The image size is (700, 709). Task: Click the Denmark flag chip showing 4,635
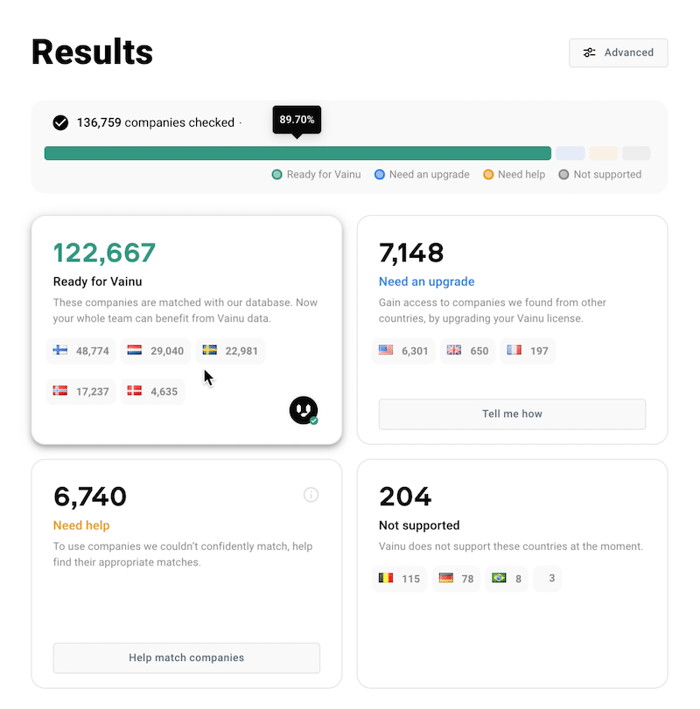pyautogui.click(x=152, y=392)
